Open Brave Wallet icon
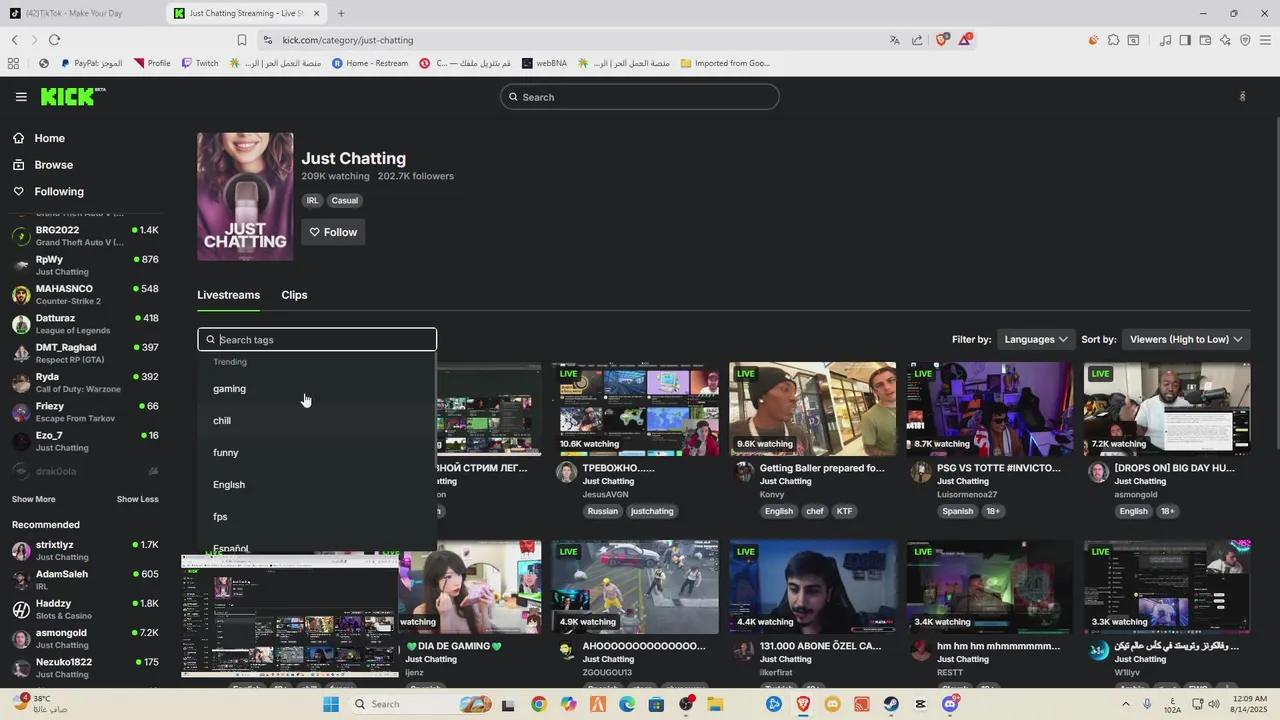This screenshot has width=1280, height=720. pos(1205,40)
